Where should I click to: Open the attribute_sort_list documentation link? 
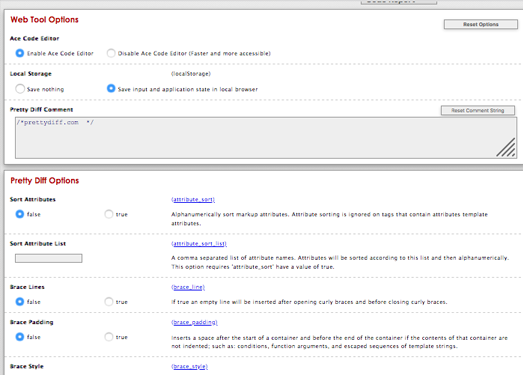tap(199, 244)
